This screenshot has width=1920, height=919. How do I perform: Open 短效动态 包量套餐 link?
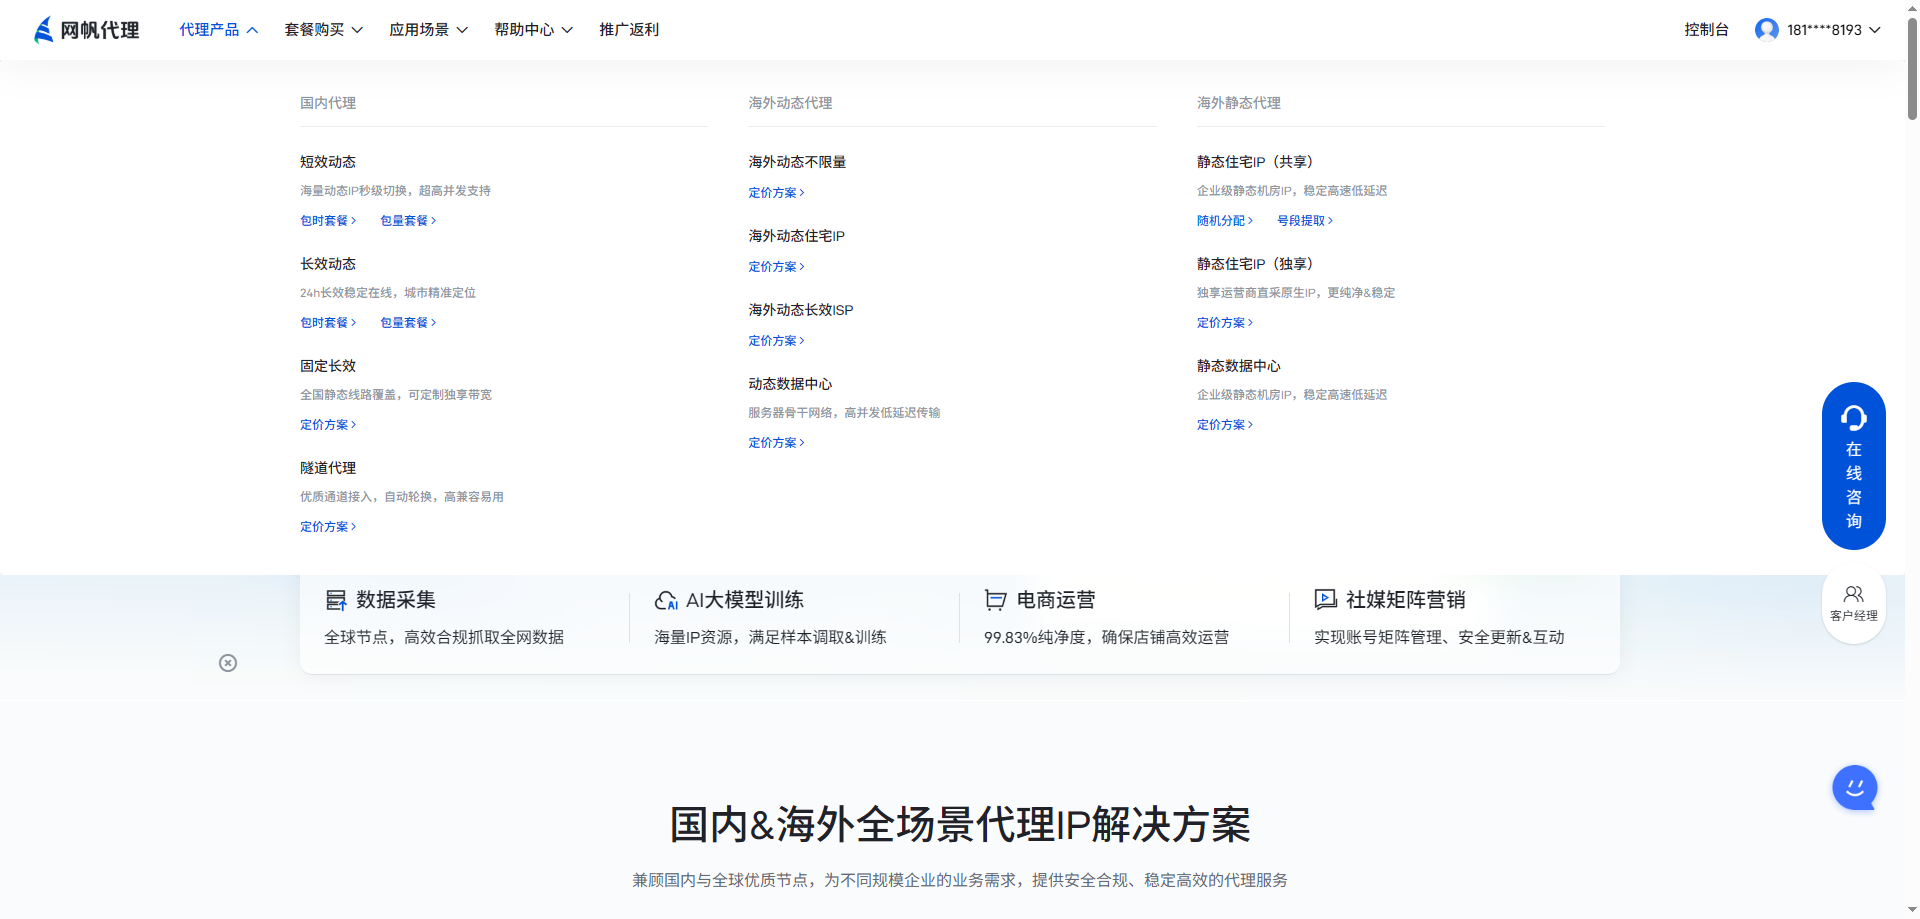coord(408,221)
